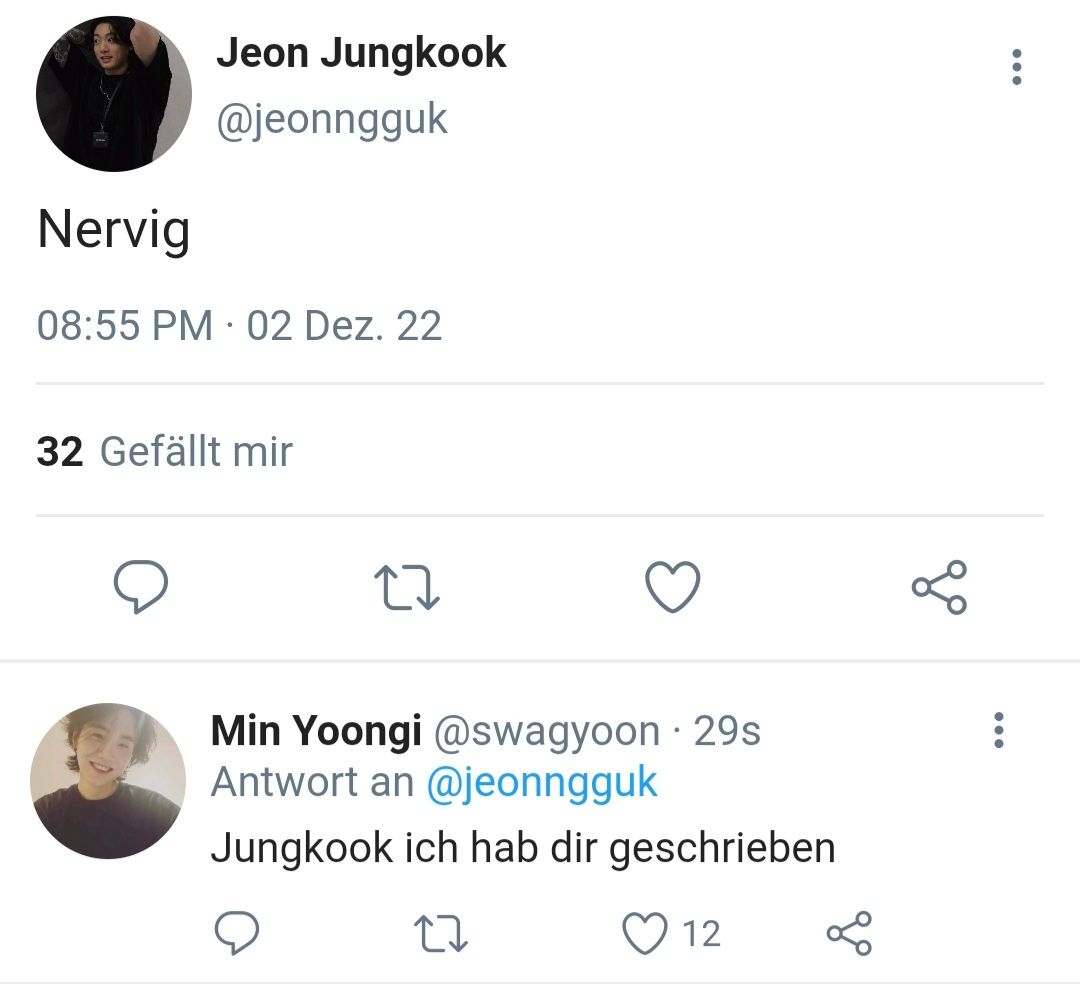This screenshot has height=984, width=1080.
Task: Like the "Nervig" tweet with heart icon
Action: 672,587
